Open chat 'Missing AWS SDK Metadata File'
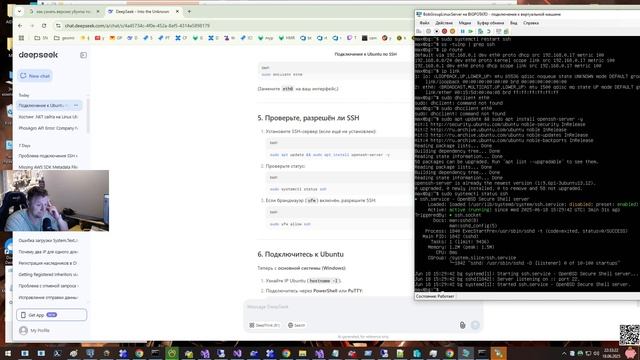The height and width of the screenshot is (360, 640). [x=48, y=167]
